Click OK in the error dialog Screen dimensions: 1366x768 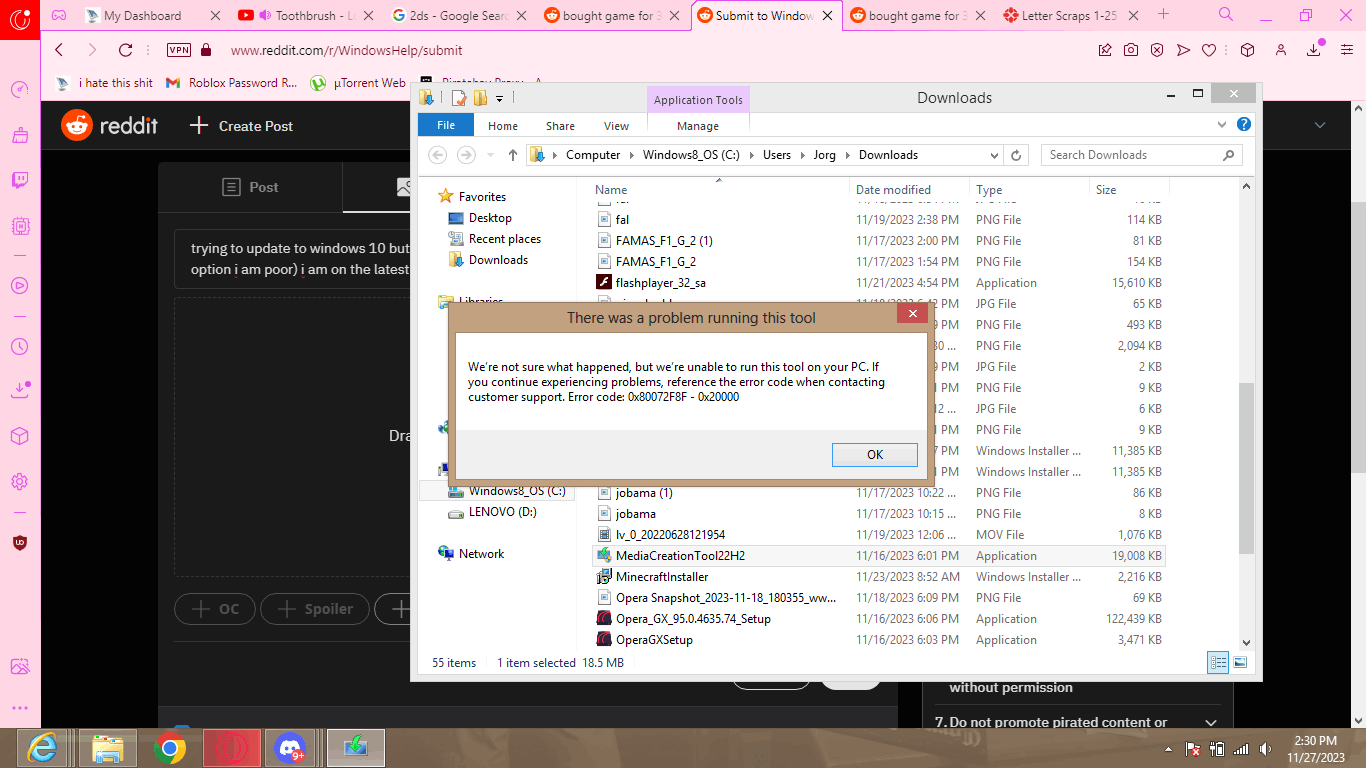tap(874, 454)
